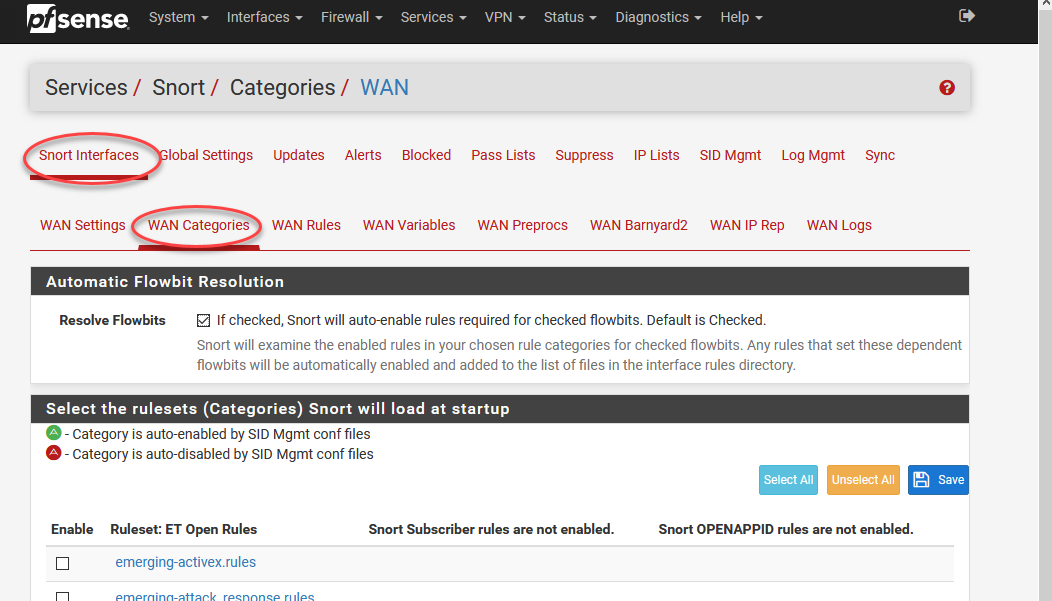Open the Global Settings tab

click(206, 156)
